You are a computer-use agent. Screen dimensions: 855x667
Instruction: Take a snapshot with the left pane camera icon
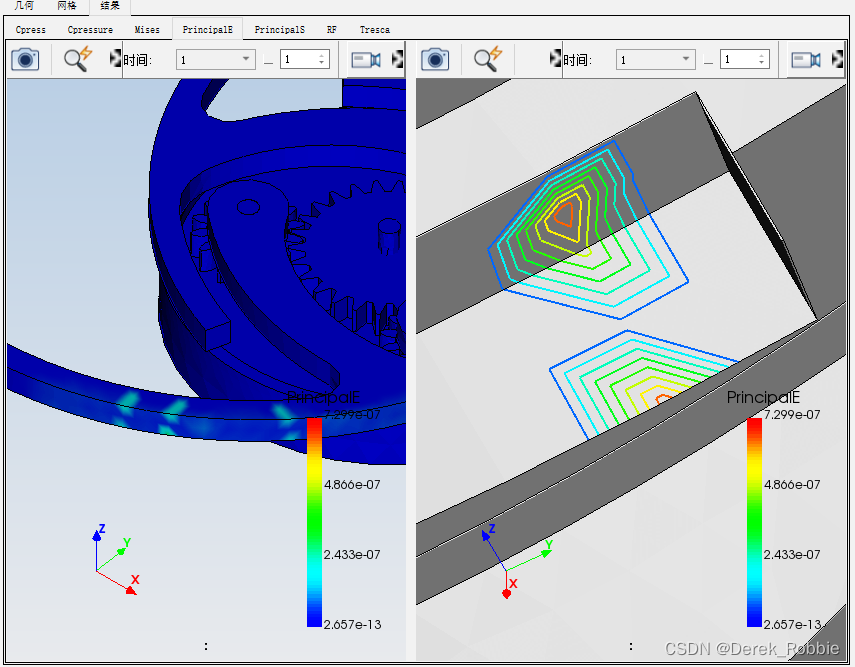pyautogui.click(x=25, y=59)
